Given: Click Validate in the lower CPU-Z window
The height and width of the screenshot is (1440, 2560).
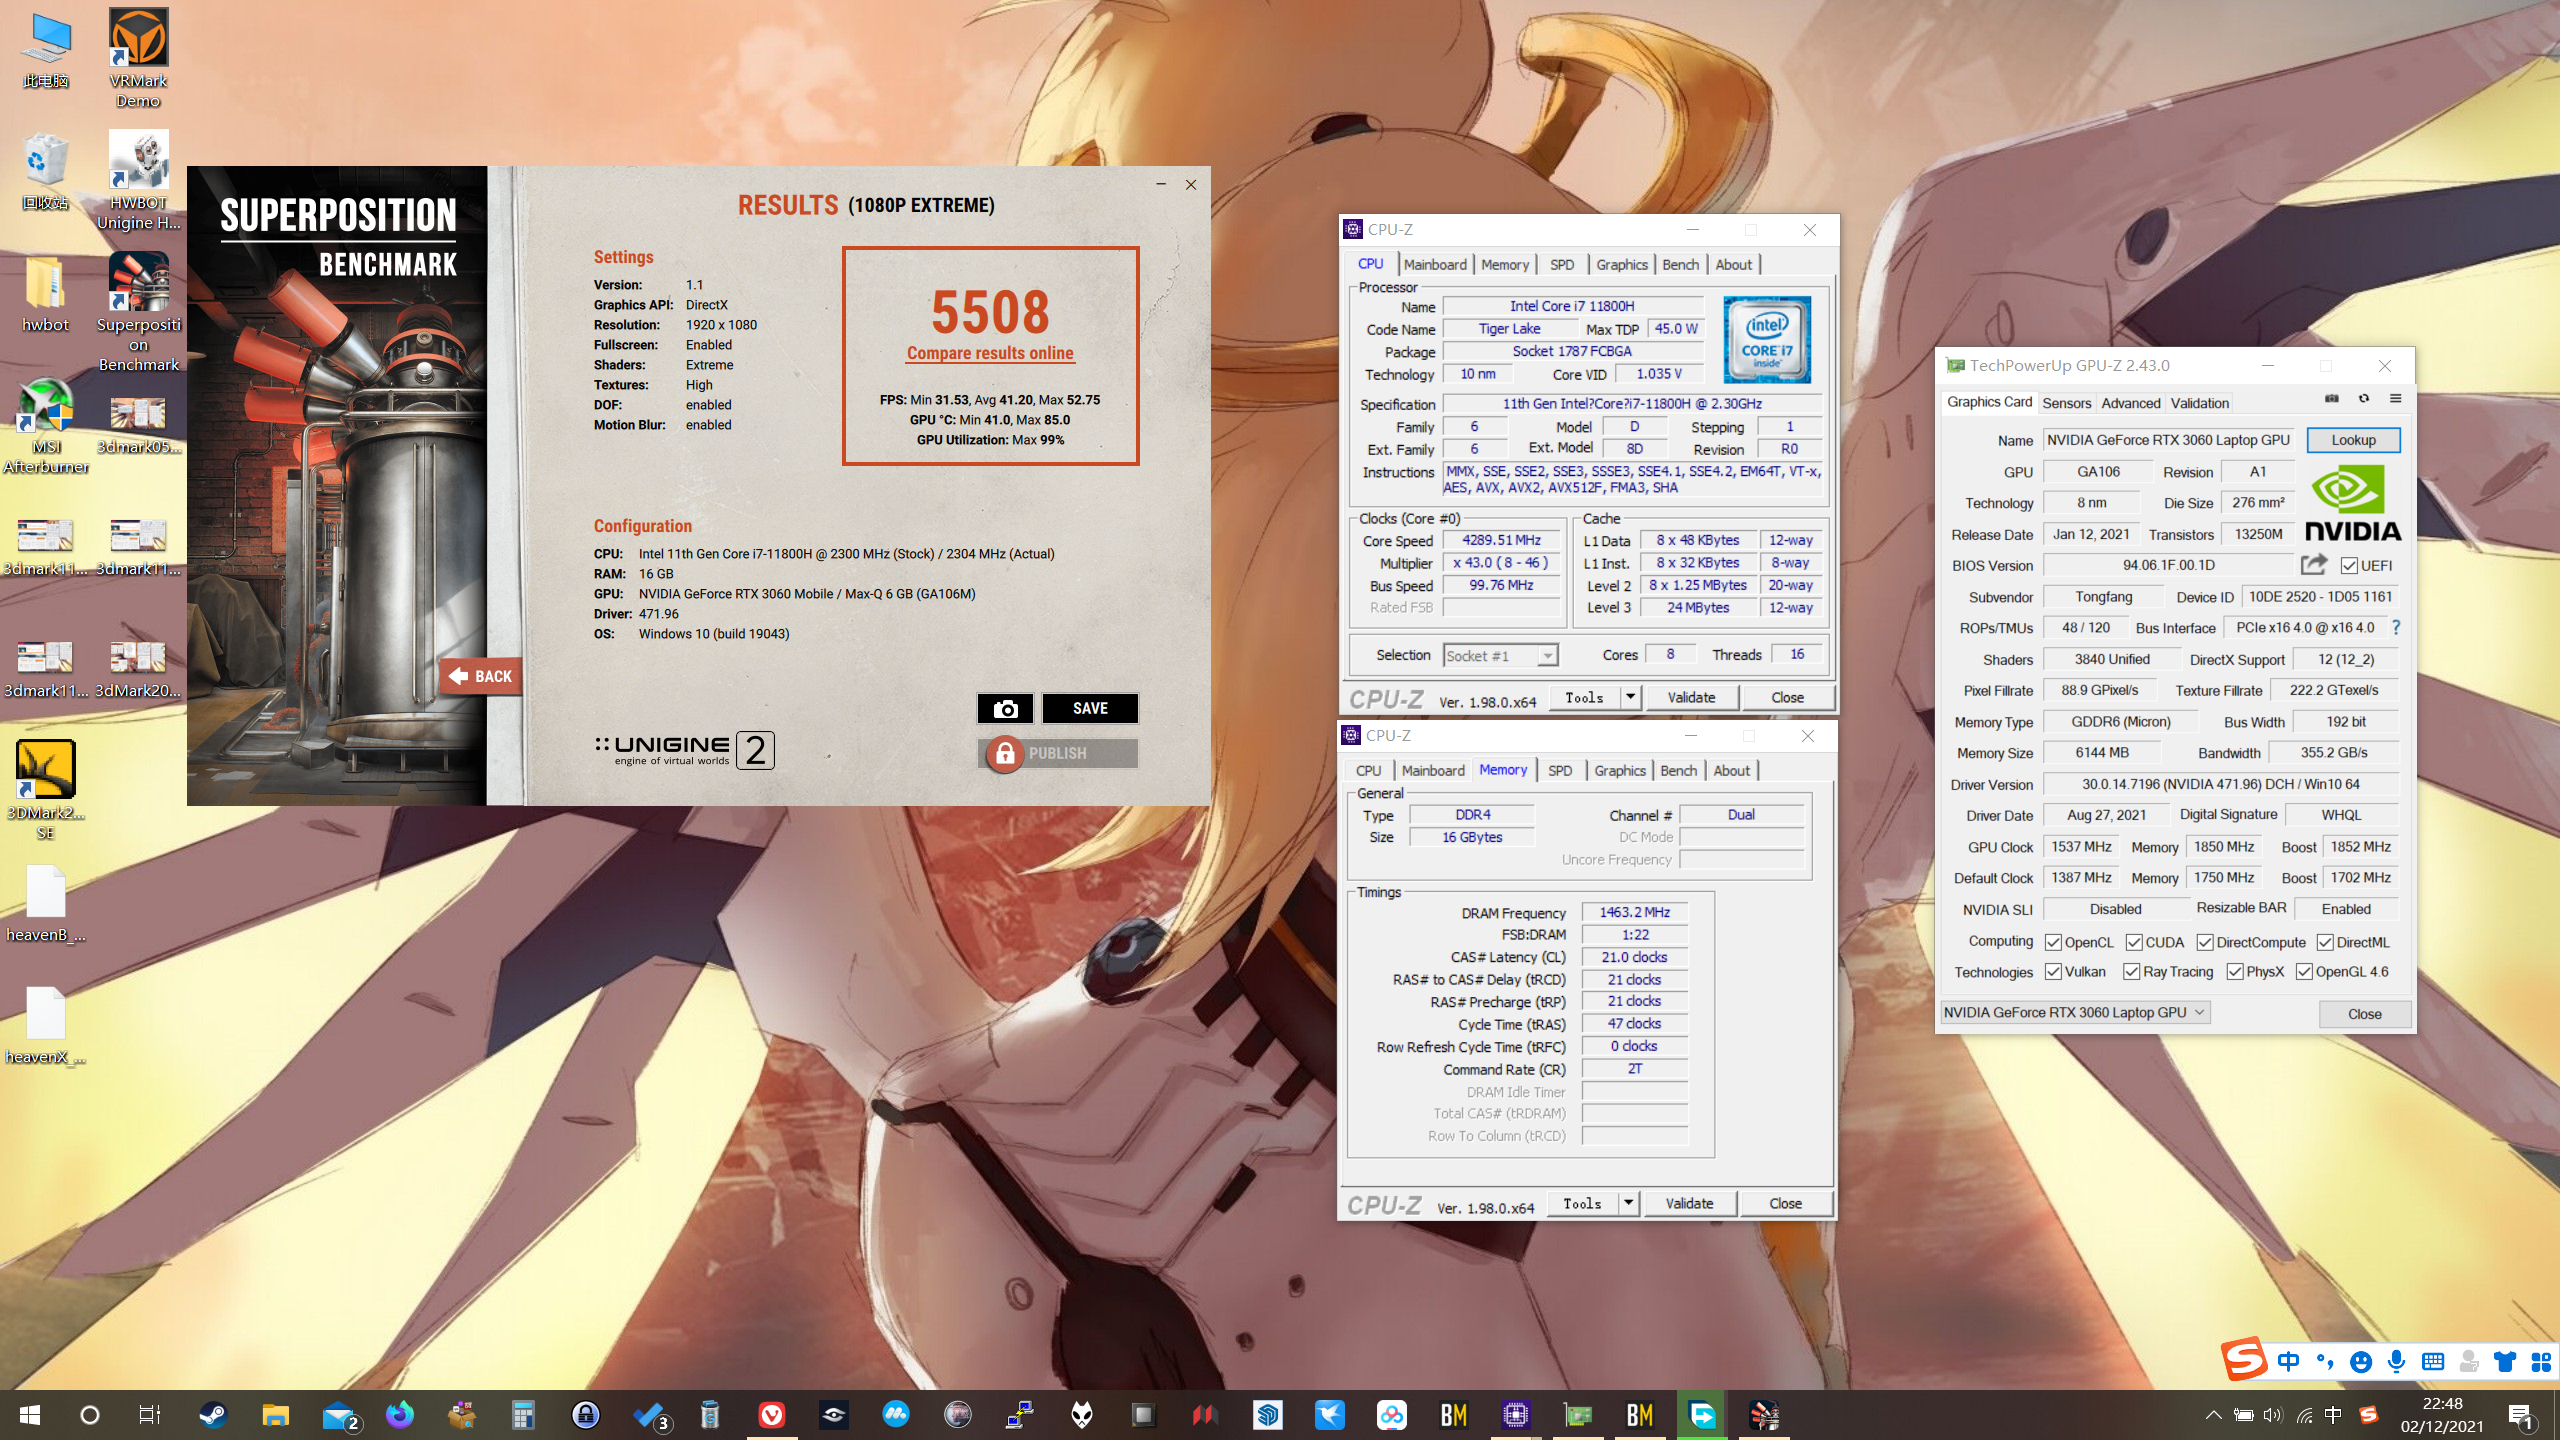Looking at the screenshot, I should point(1689,1203).
